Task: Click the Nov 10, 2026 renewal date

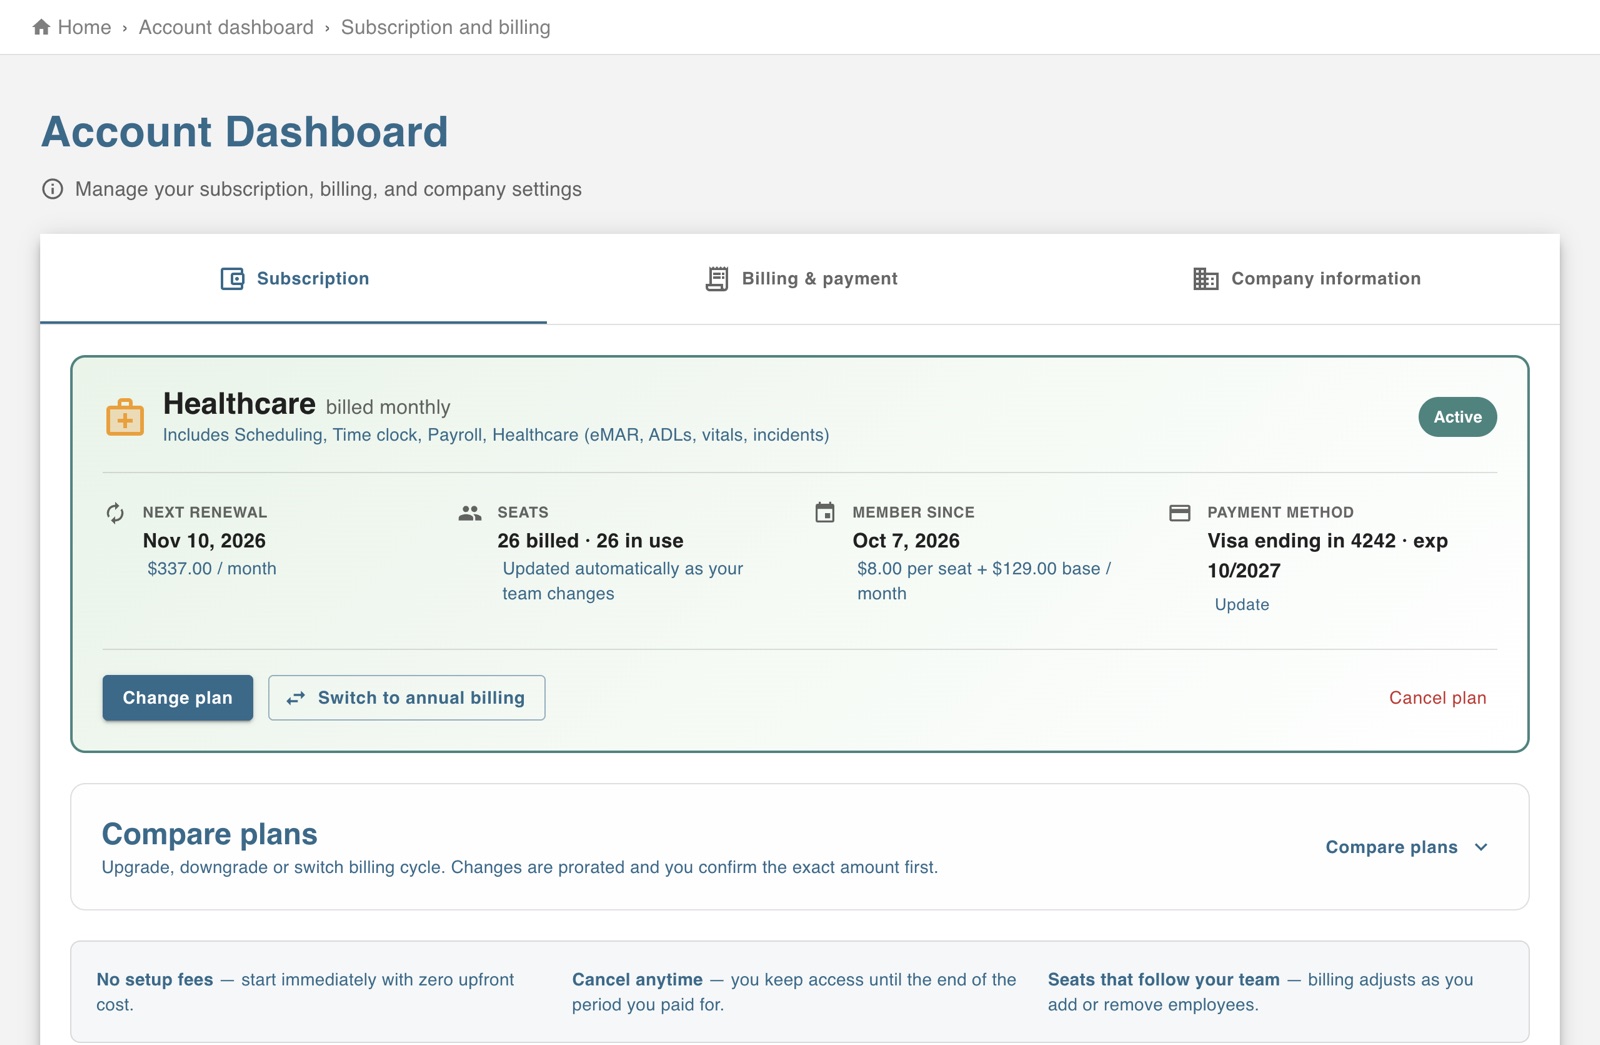Action: (204, 541)
